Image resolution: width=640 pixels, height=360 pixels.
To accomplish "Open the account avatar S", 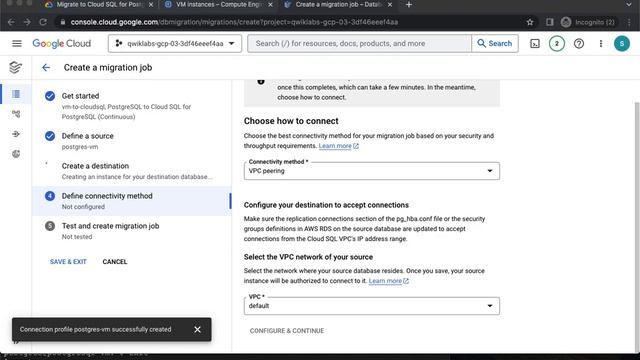I will [622, 43].
